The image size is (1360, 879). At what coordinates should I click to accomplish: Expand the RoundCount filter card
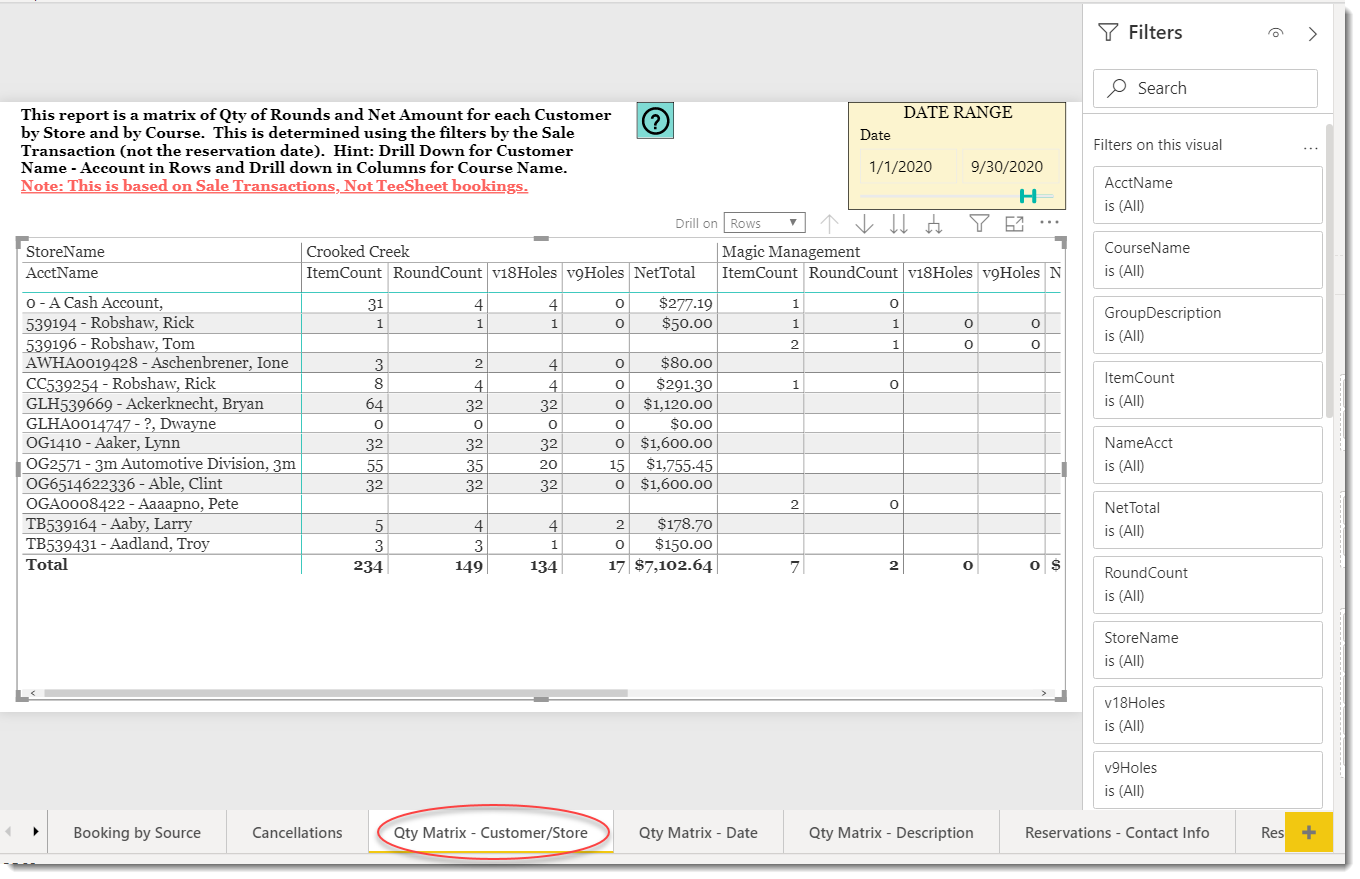click(1207, 584)
